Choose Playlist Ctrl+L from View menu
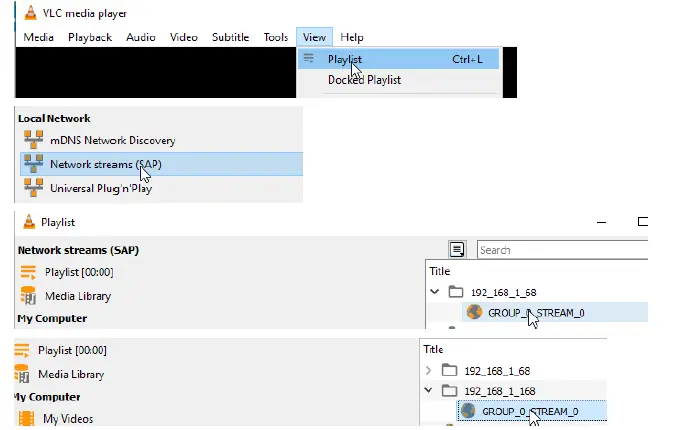Image resolution: width=684 pixels, height=430 pixels. (398, 59)
